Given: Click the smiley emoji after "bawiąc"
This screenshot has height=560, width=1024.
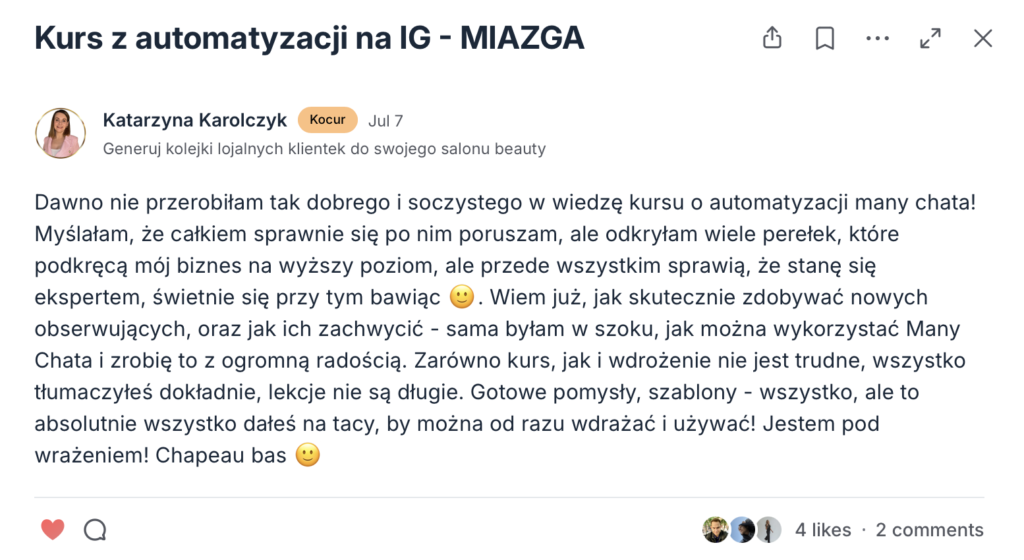Looking at the screenshot, I should point(461,298).
